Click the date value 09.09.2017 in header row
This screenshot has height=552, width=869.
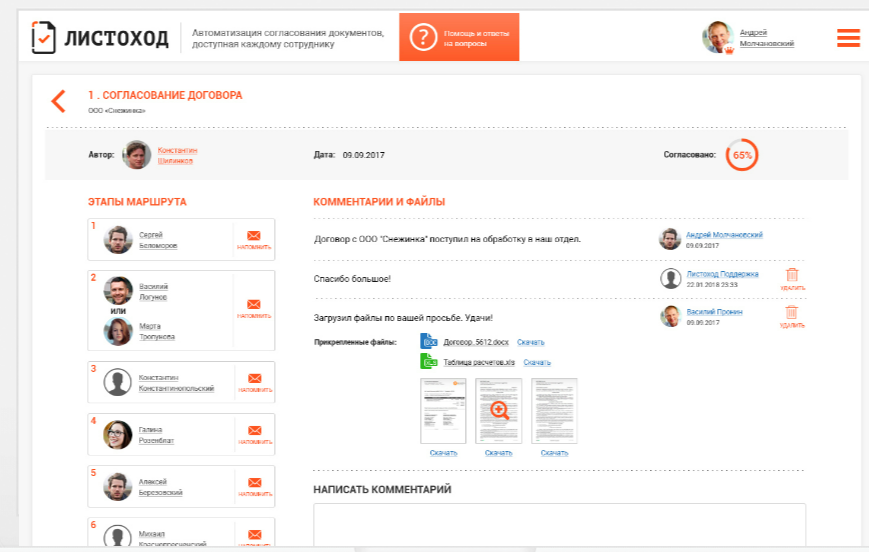pyautogui.click(x=364, y=155)
